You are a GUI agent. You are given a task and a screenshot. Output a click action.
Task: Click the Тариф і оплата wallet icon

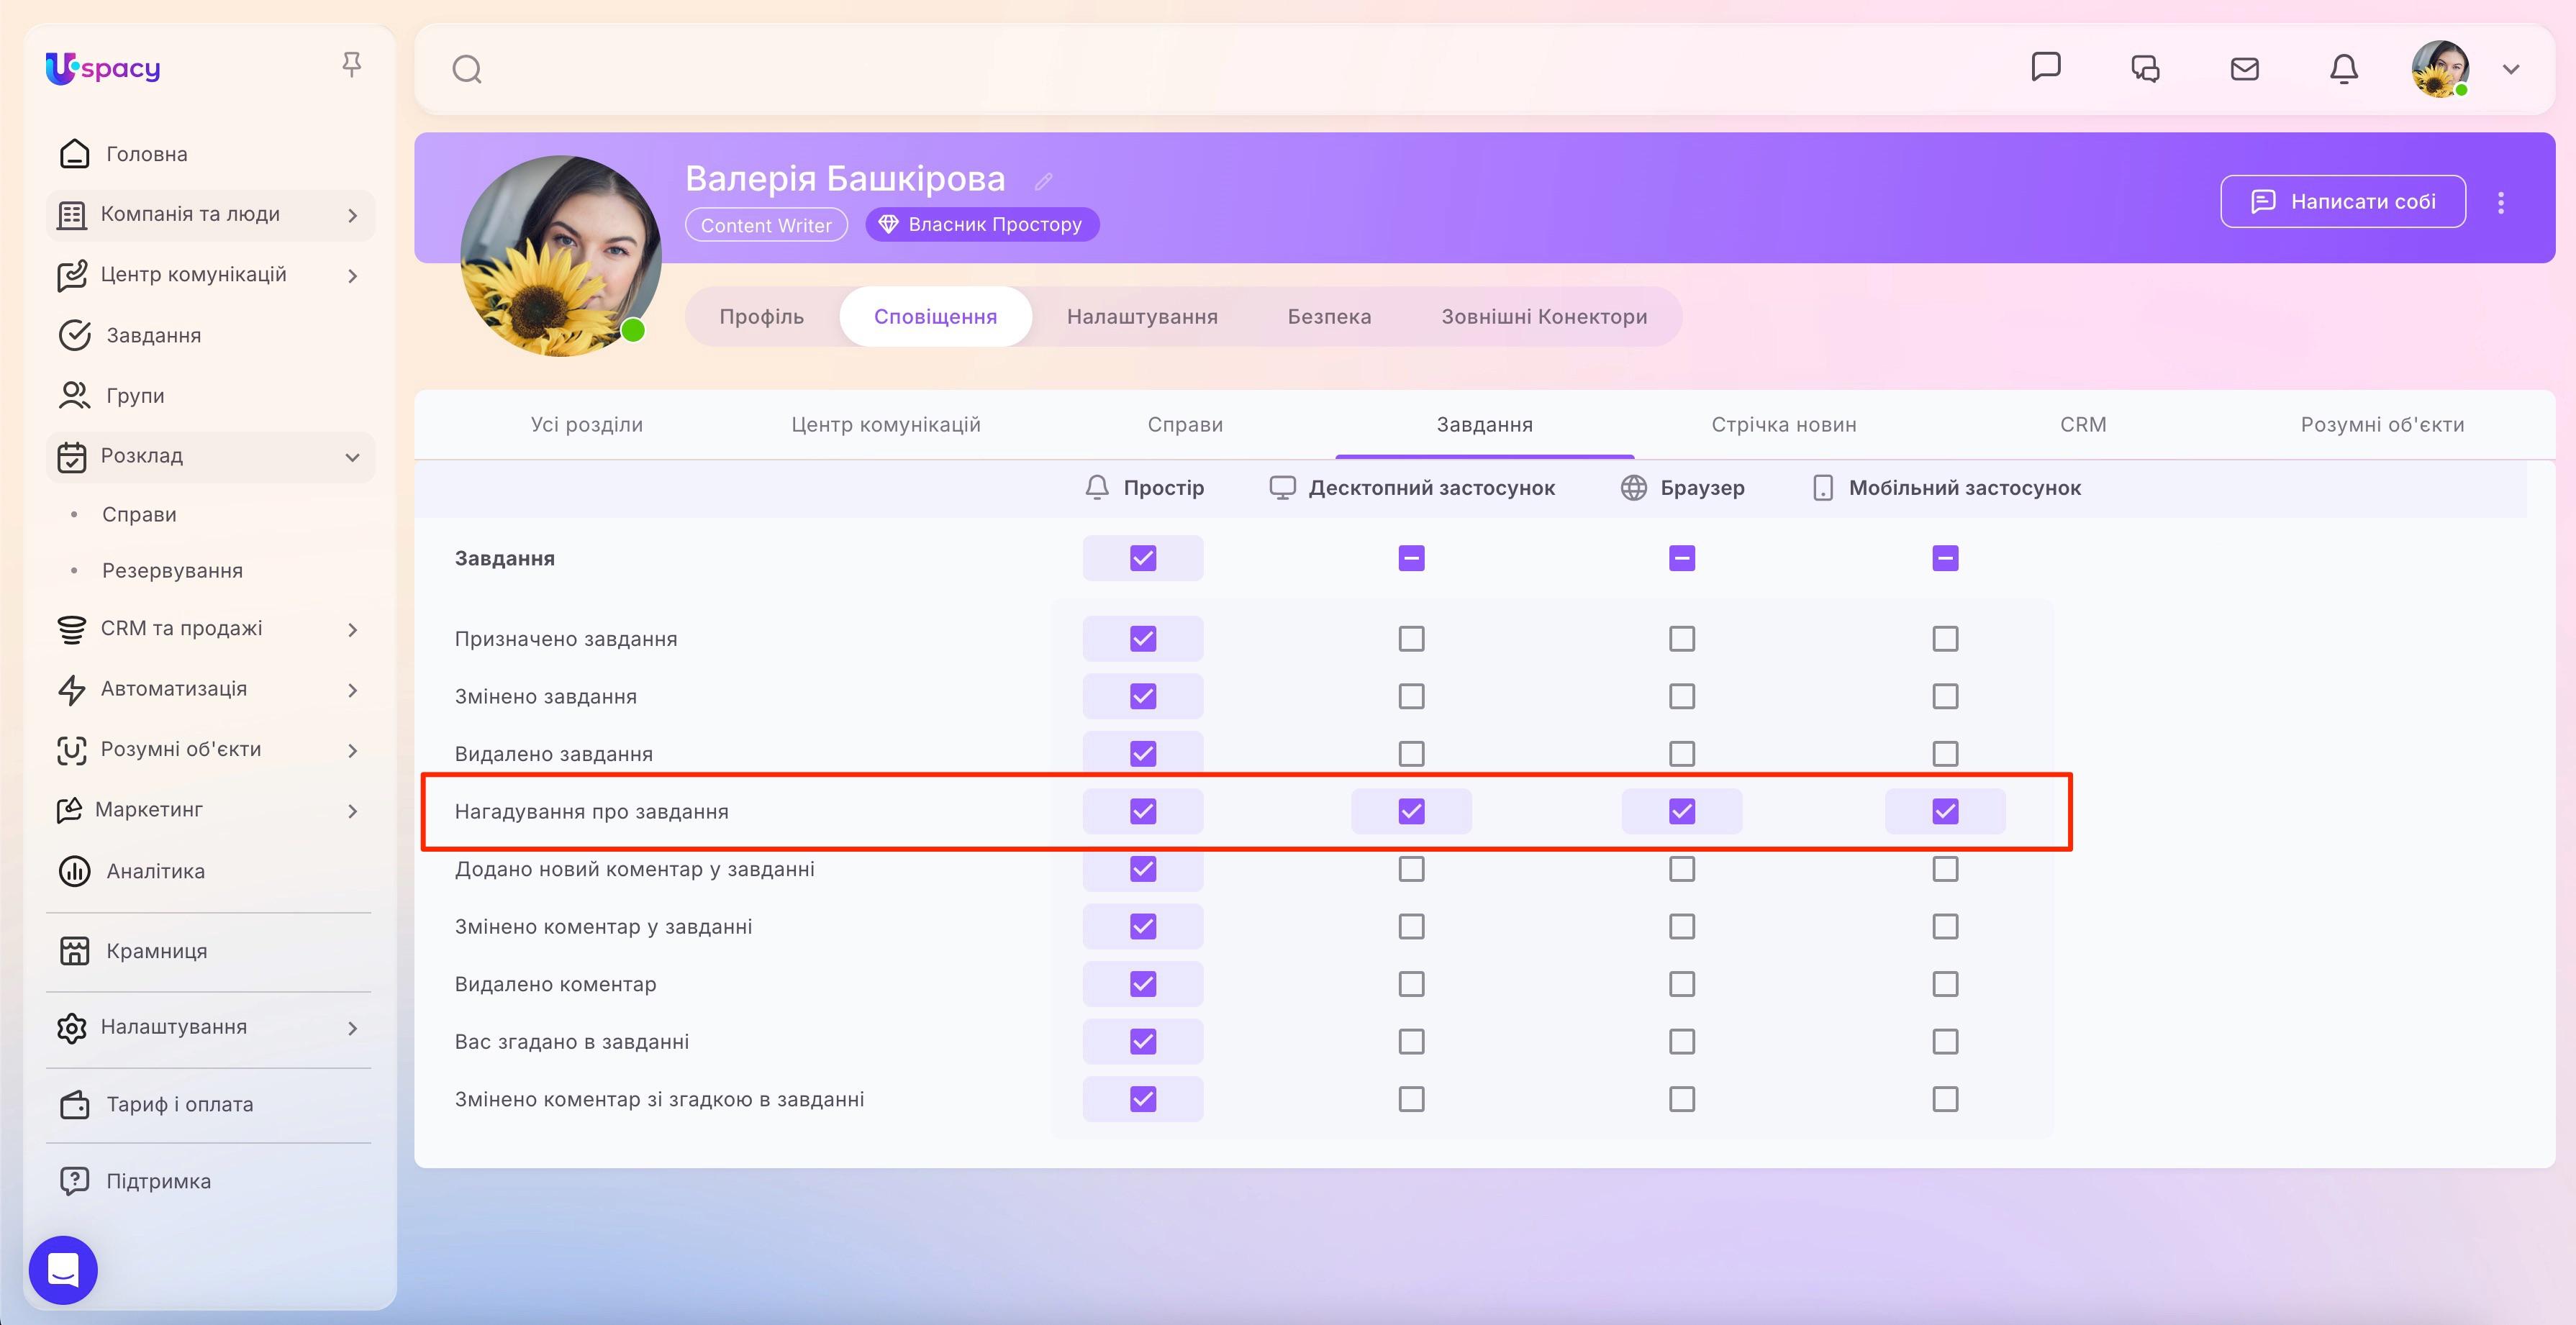click(75, 1104)
